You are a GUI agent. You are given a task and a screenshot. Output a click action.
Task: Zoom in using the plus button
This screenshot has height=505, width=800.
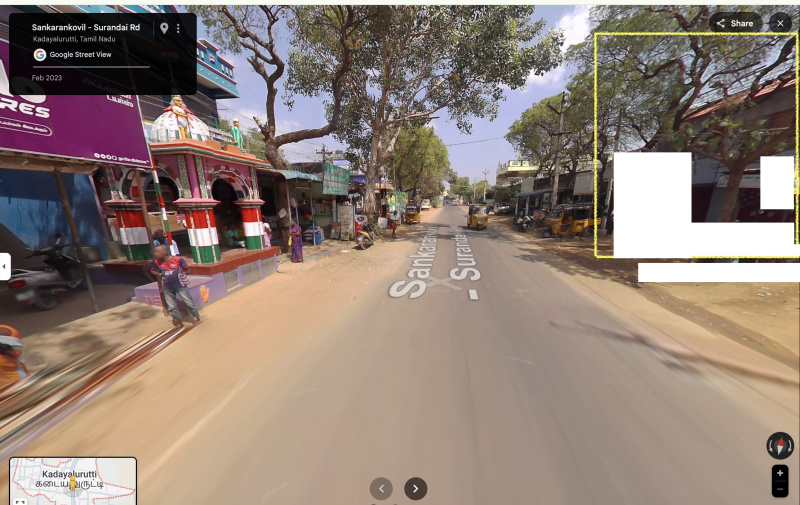[780, 472]
